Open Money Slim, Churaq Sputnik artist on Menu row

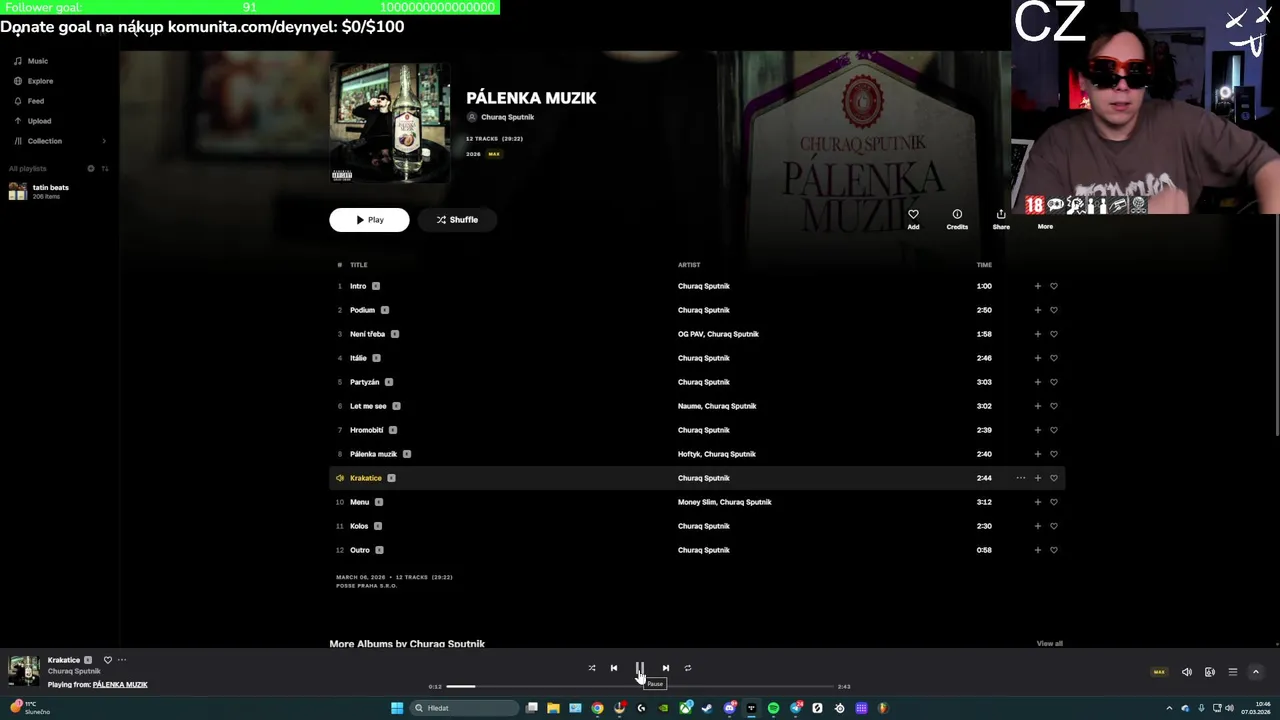tap(724, 502)
